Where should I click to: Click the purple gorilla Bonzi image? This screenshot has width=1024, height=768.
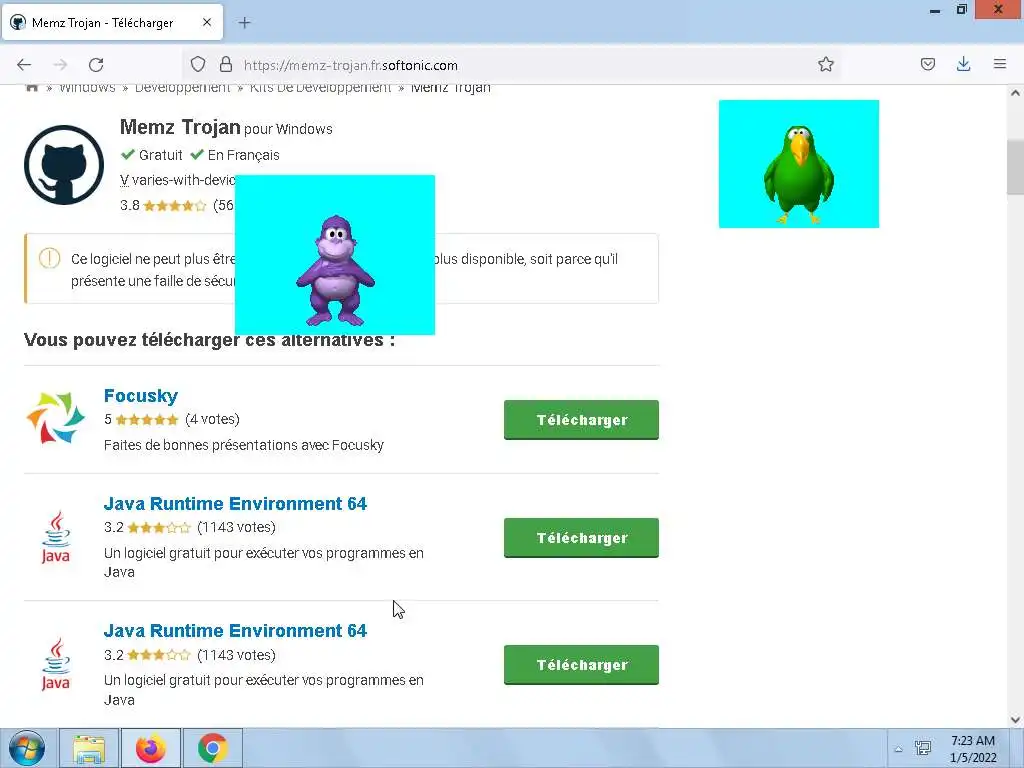click(334, 255)
